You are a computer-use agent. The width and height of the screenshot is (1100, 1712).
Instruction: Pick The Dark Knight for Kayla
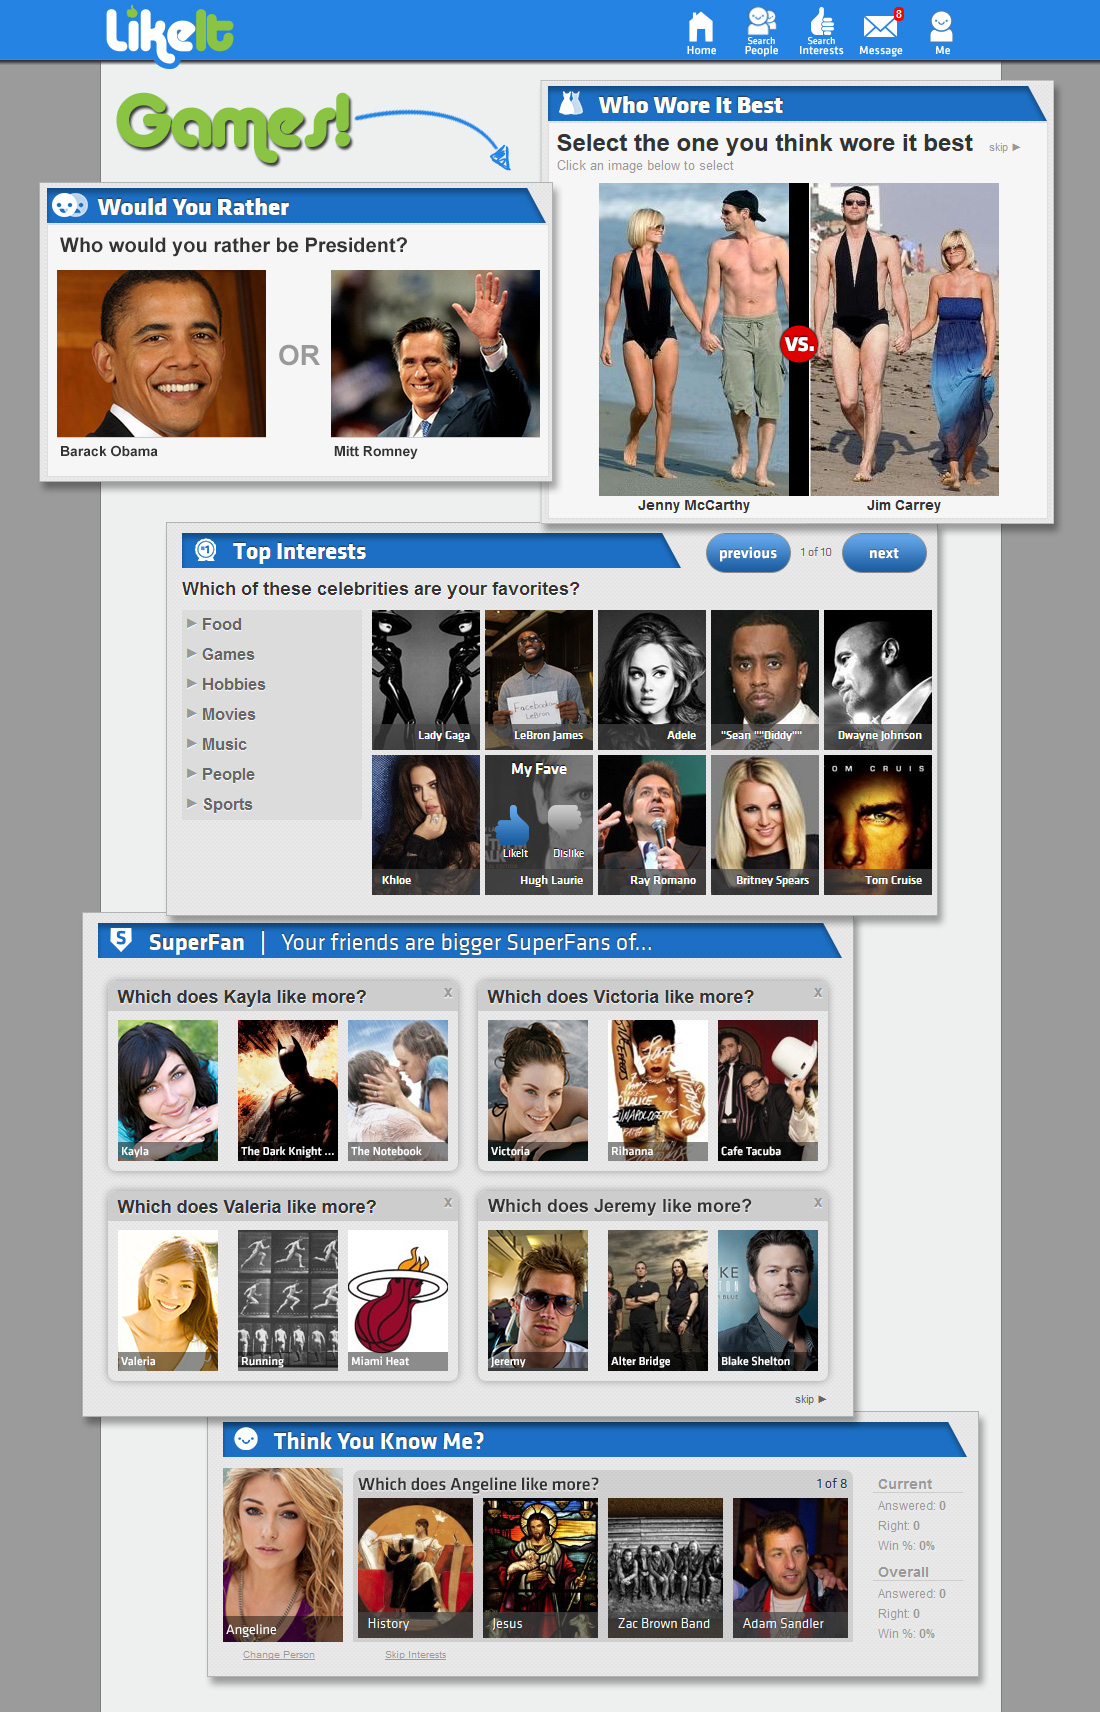288,1090
